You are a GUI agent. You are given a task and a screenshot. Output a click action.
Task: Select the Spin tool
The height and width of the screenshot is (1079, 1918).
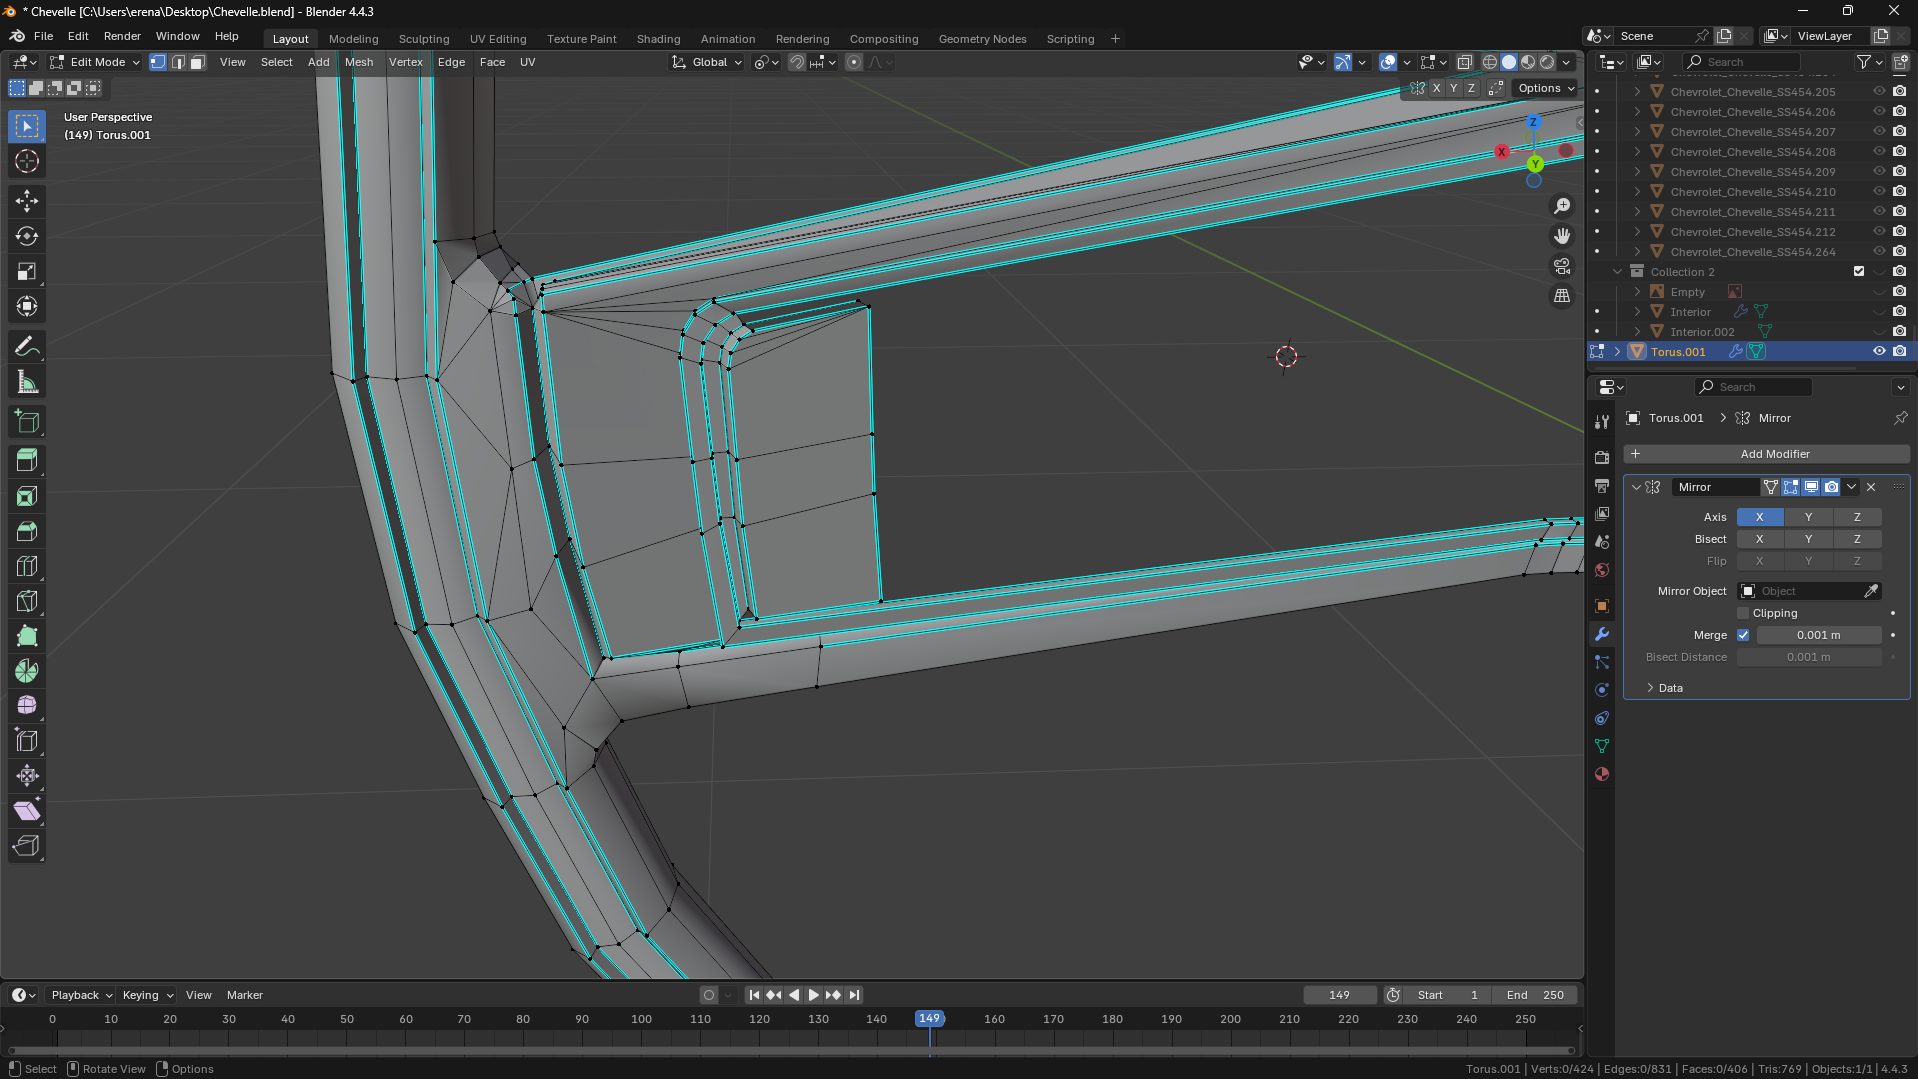pyautogui.click(x=27, y=671)
